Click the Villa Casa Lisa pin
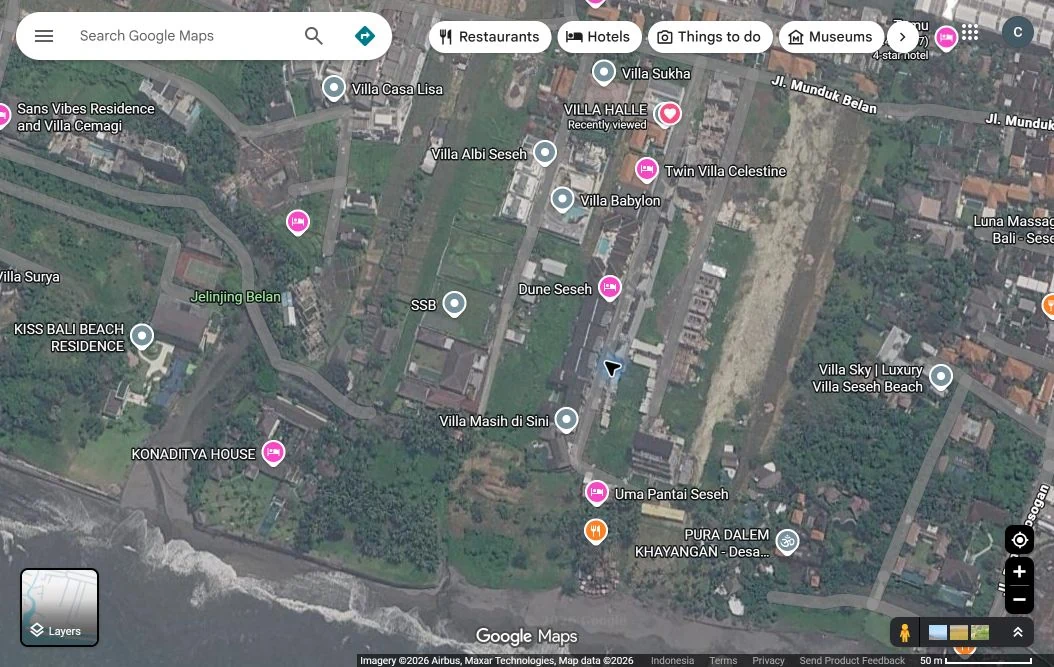Screen dimensions: 1054x667 334,88
